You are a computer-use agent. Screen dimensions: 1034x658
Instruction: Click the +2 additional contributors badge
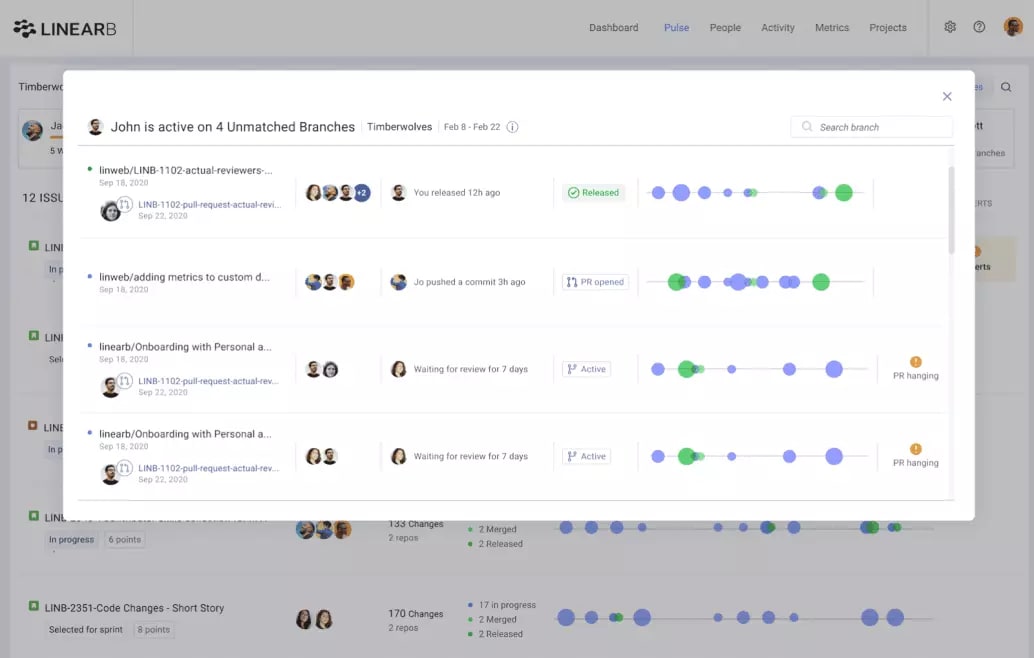(361, 193)
